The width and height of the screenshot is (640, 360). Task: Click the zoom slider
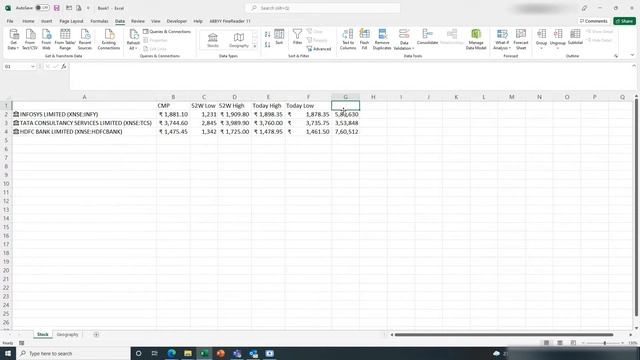coord(604,343)
